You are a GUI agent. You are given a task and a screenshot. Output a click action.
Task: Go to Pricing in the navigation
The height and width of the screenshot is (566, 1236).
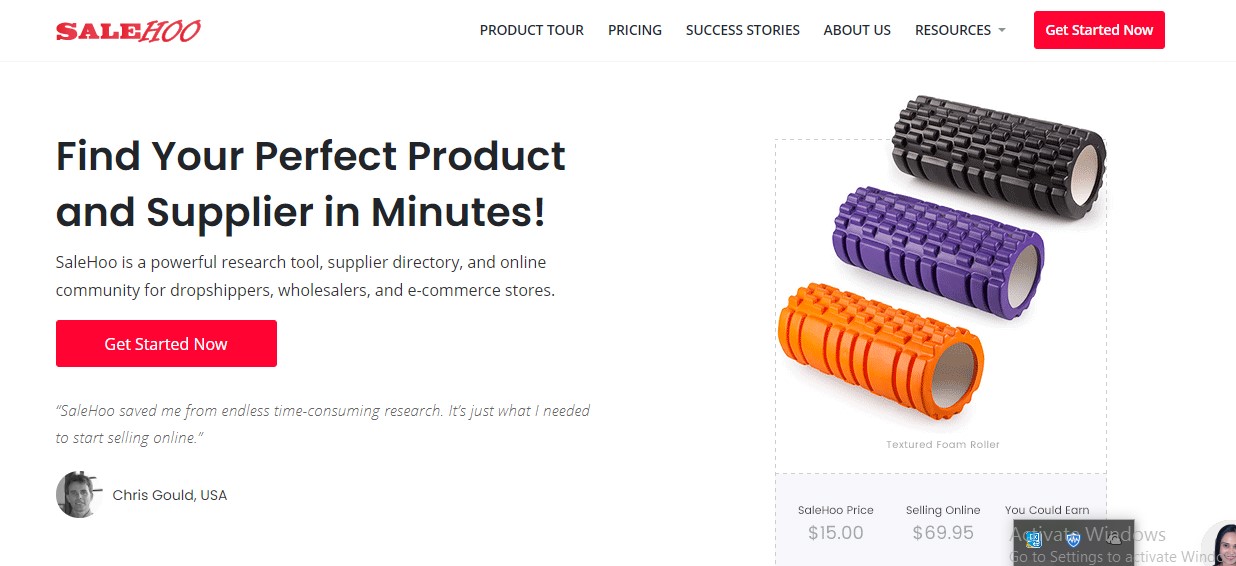pyautogui.click(x=635, y=30)
